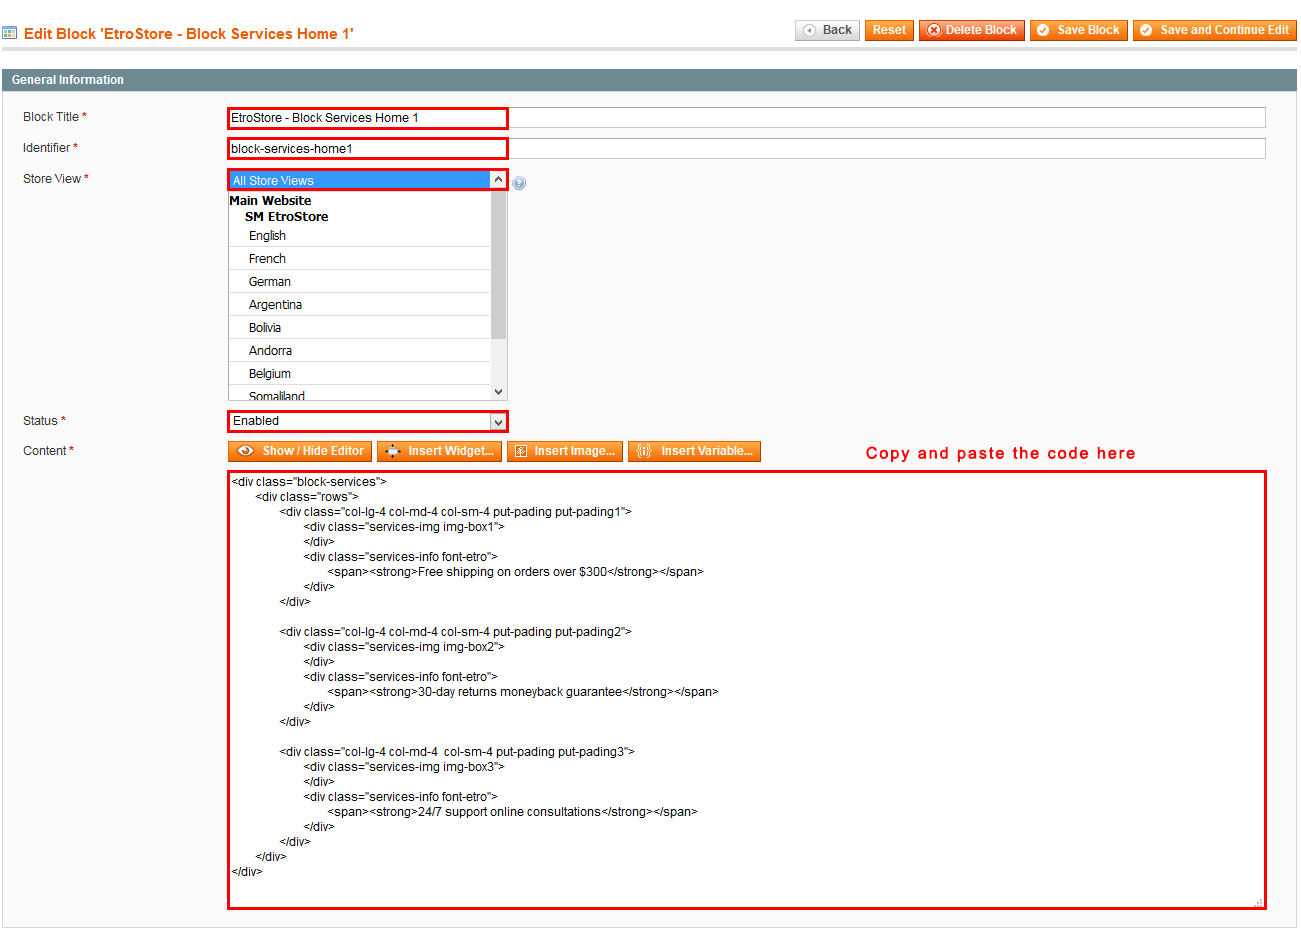Click the store view list scroll down arrow
Screen dimensions: 1301x933
[x=499, y=393]
